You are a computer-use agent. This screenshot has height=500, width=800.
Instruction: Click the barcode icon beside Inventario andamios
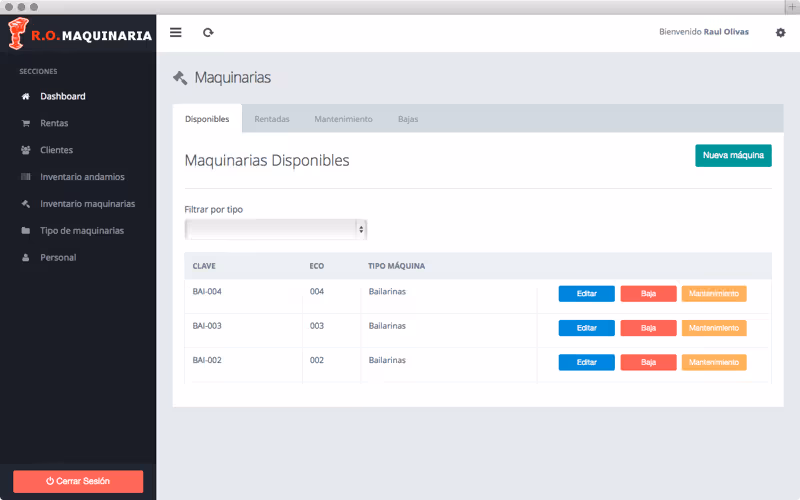pos(26,177)
